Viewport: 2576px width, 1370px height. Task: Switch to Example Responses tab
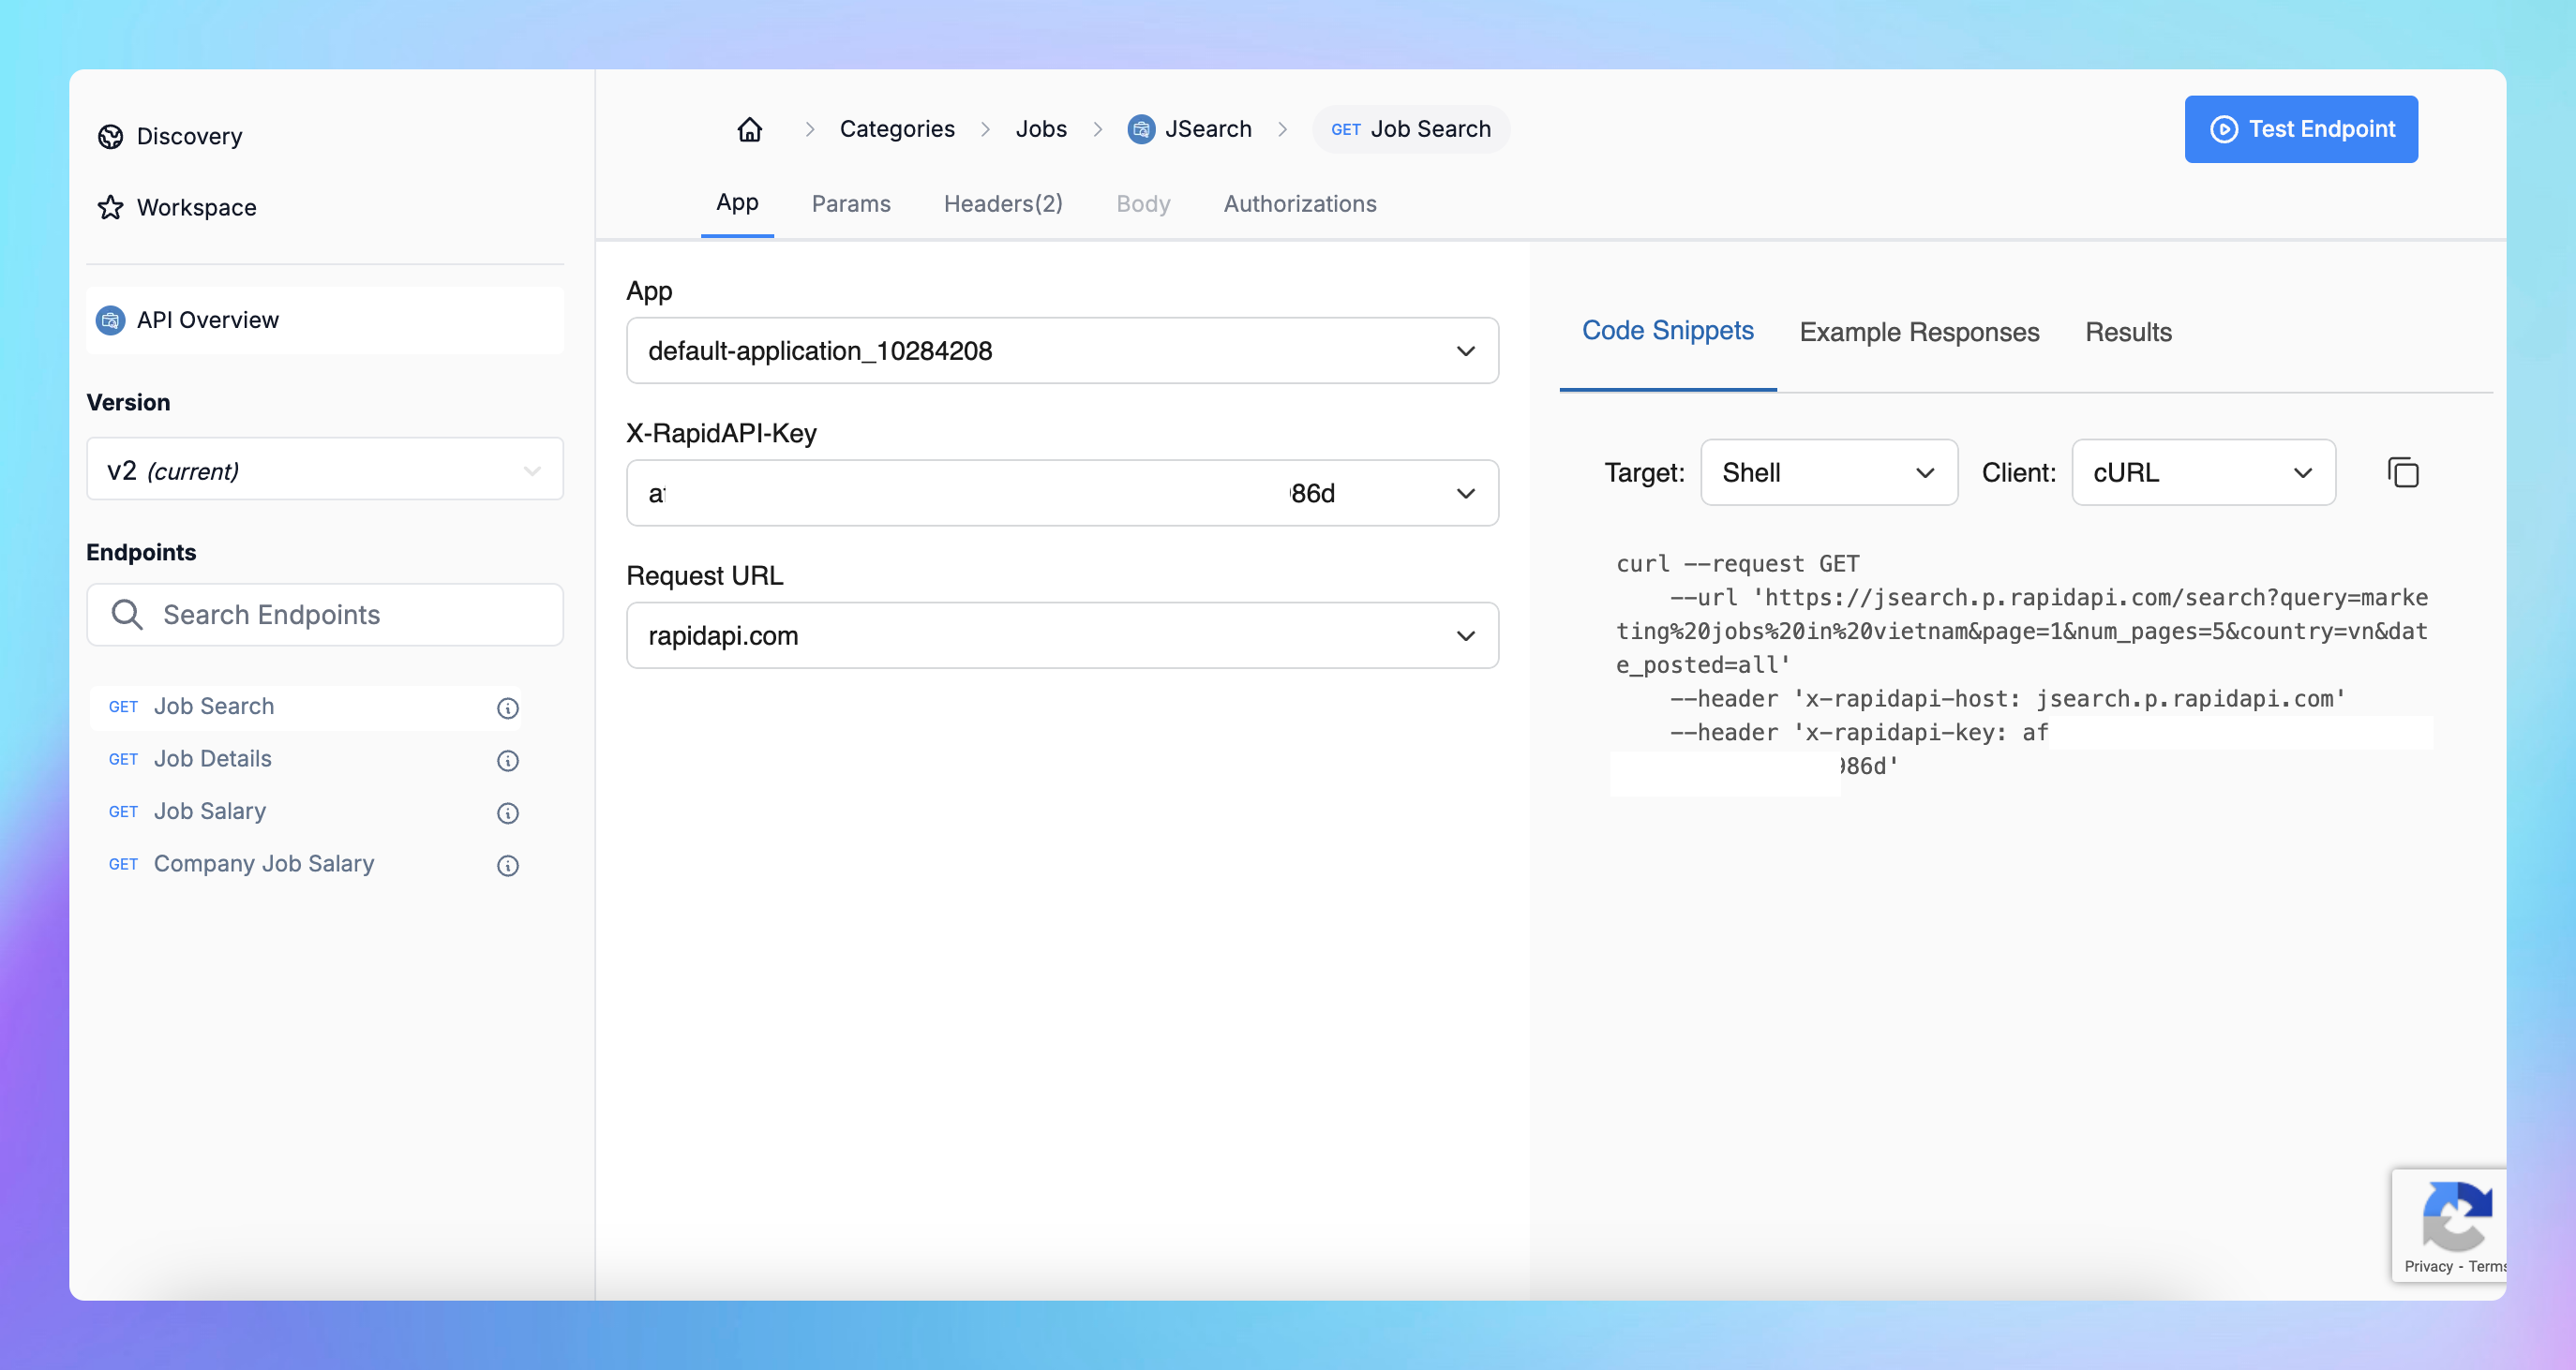click(1918, 332)
